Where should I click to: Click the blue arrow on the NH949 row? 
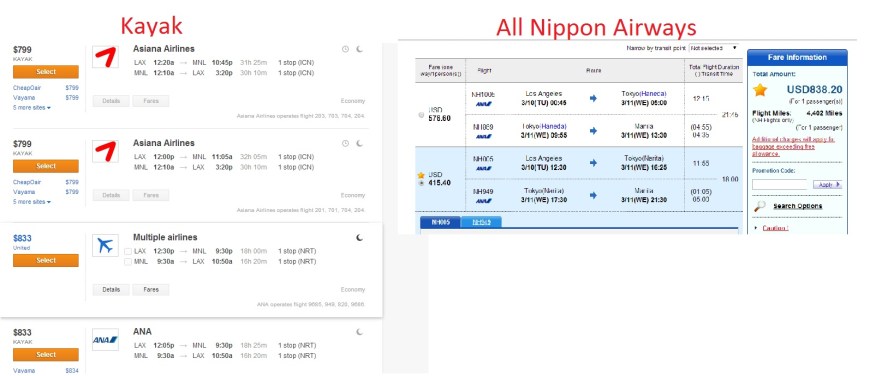[593, 195]
